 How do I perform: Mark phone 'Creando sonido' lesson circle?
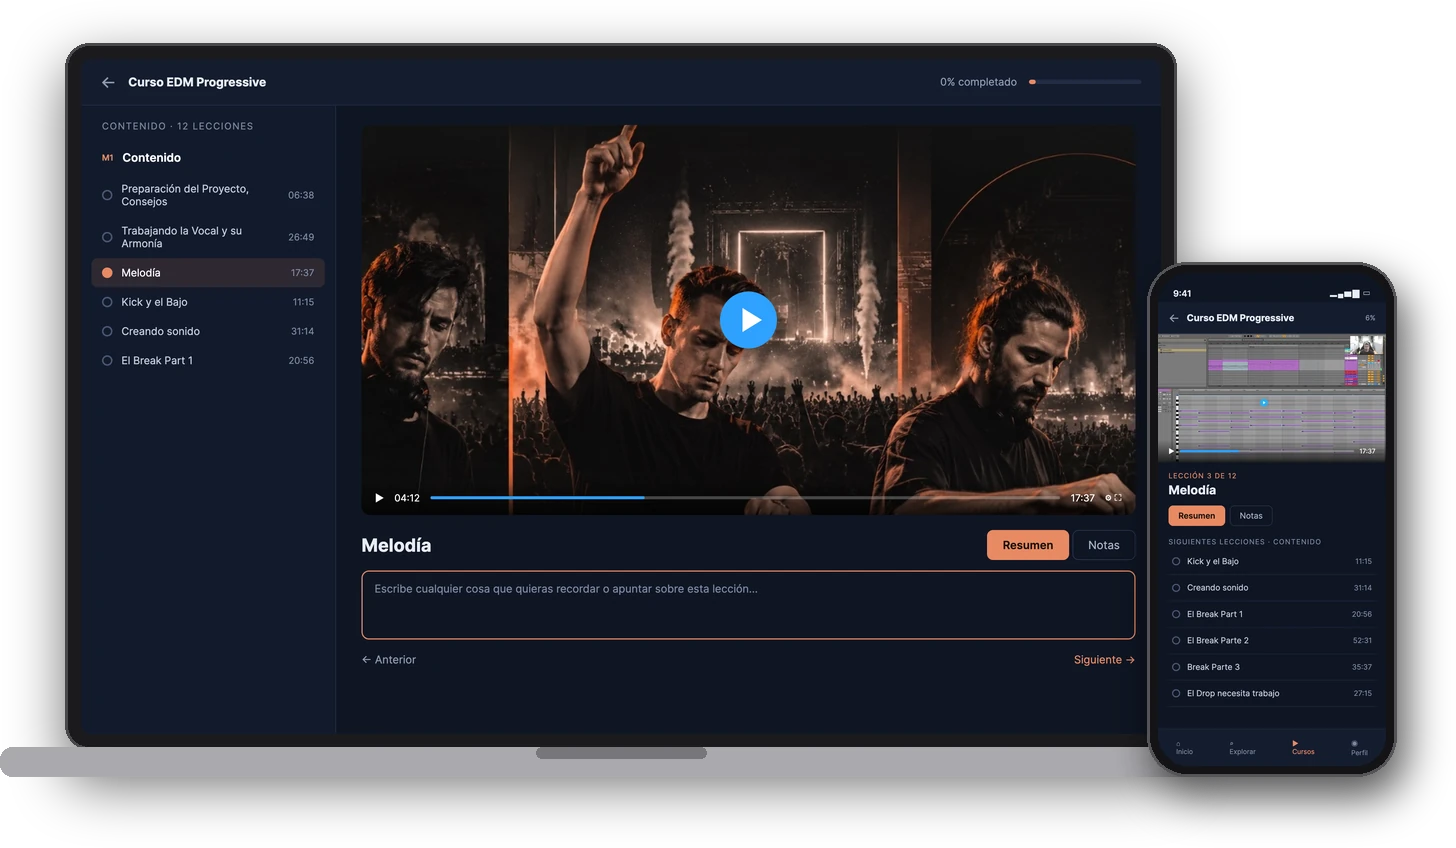pyautogui.click(x=1176, y=588)
